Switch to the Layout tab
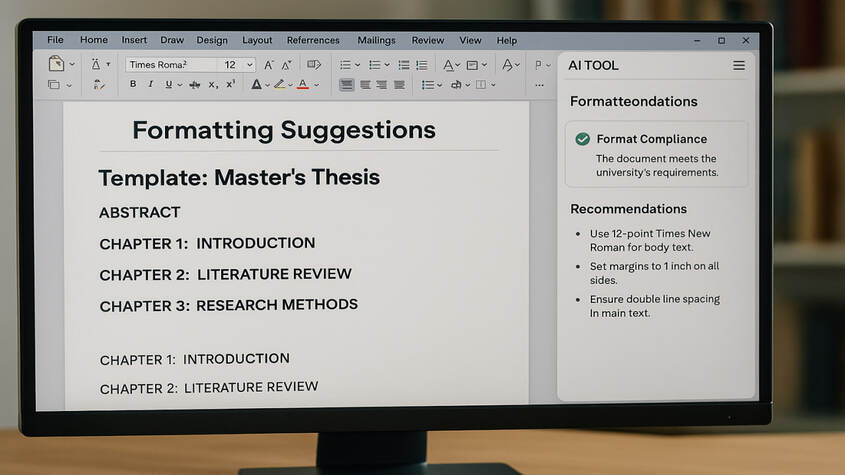 257,40
